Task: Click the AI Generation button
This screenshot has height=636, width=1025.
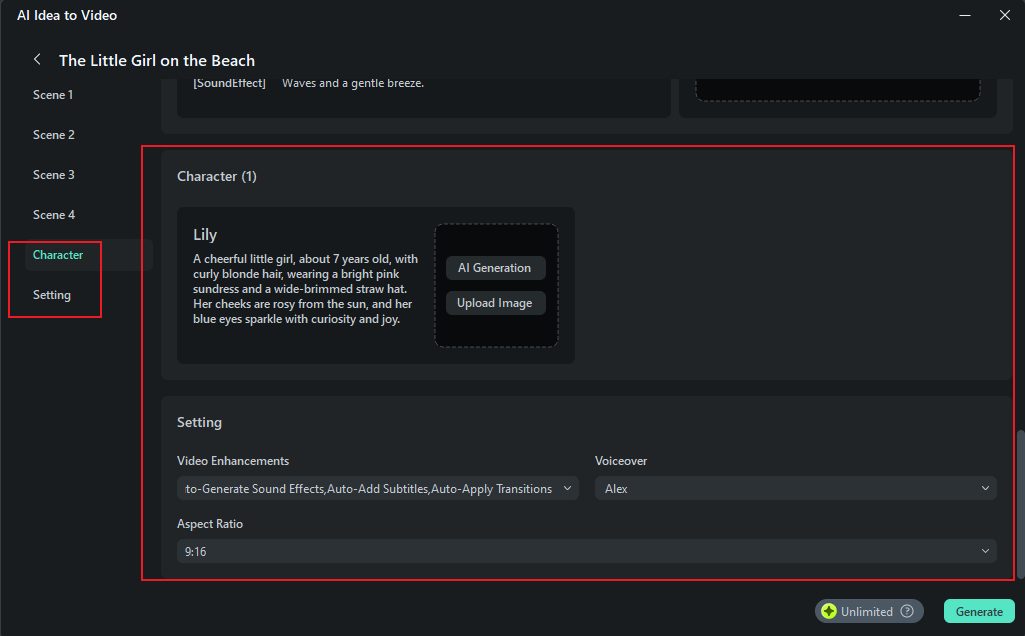Action: [x=495, y=268]
